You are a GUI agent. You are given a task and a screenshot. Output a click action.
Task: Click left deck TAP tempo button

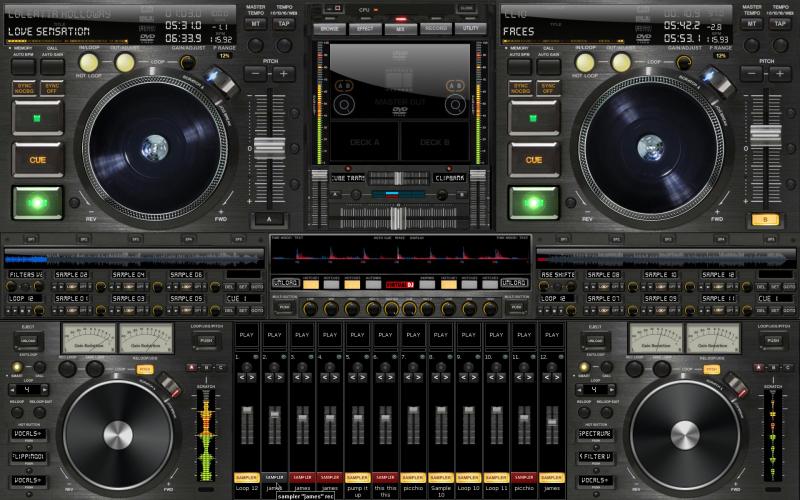coord(284,23)
